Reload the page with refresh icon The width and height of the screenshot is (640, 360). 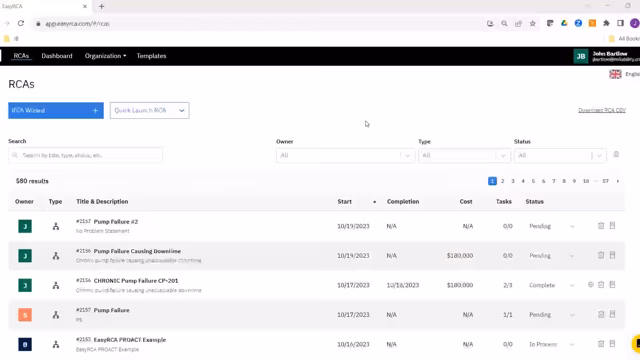coord(21,24)
